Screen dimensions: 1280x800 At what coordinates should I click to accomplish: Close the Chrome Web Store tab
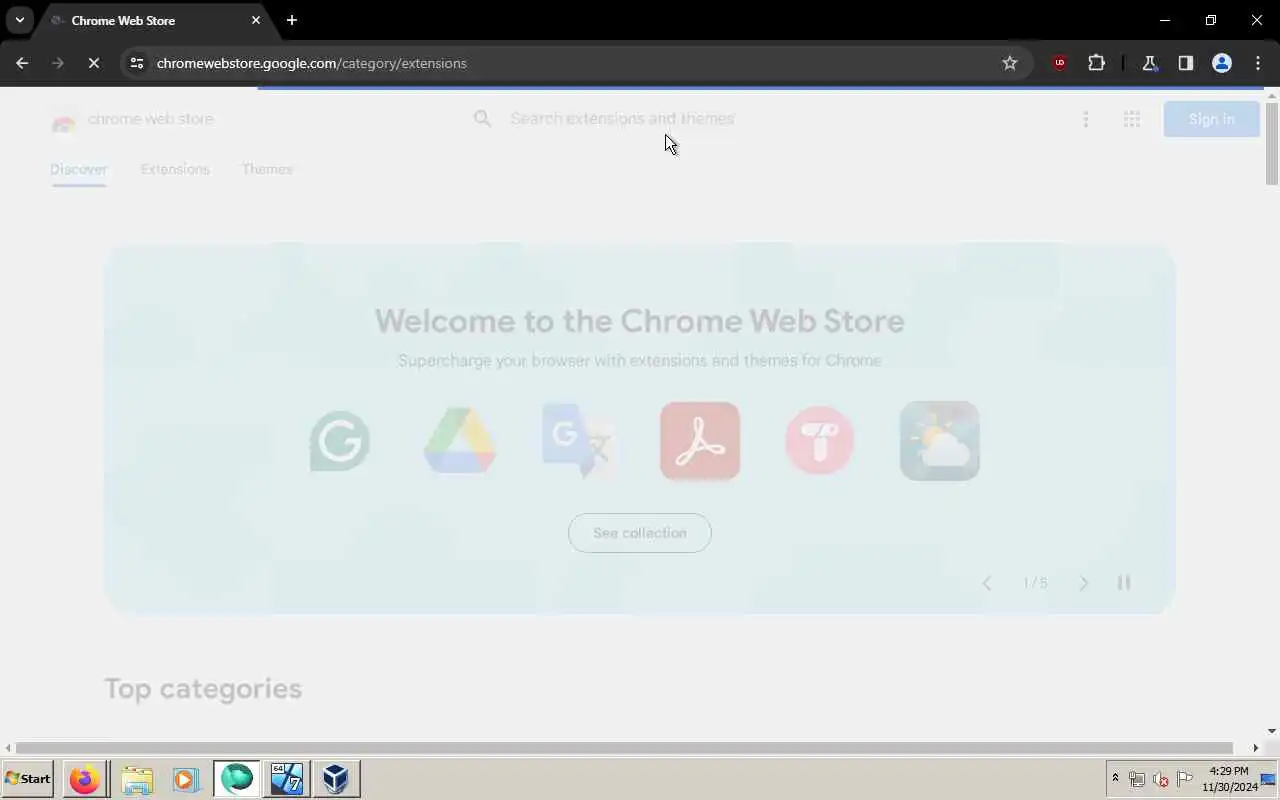tap(256, 20)
